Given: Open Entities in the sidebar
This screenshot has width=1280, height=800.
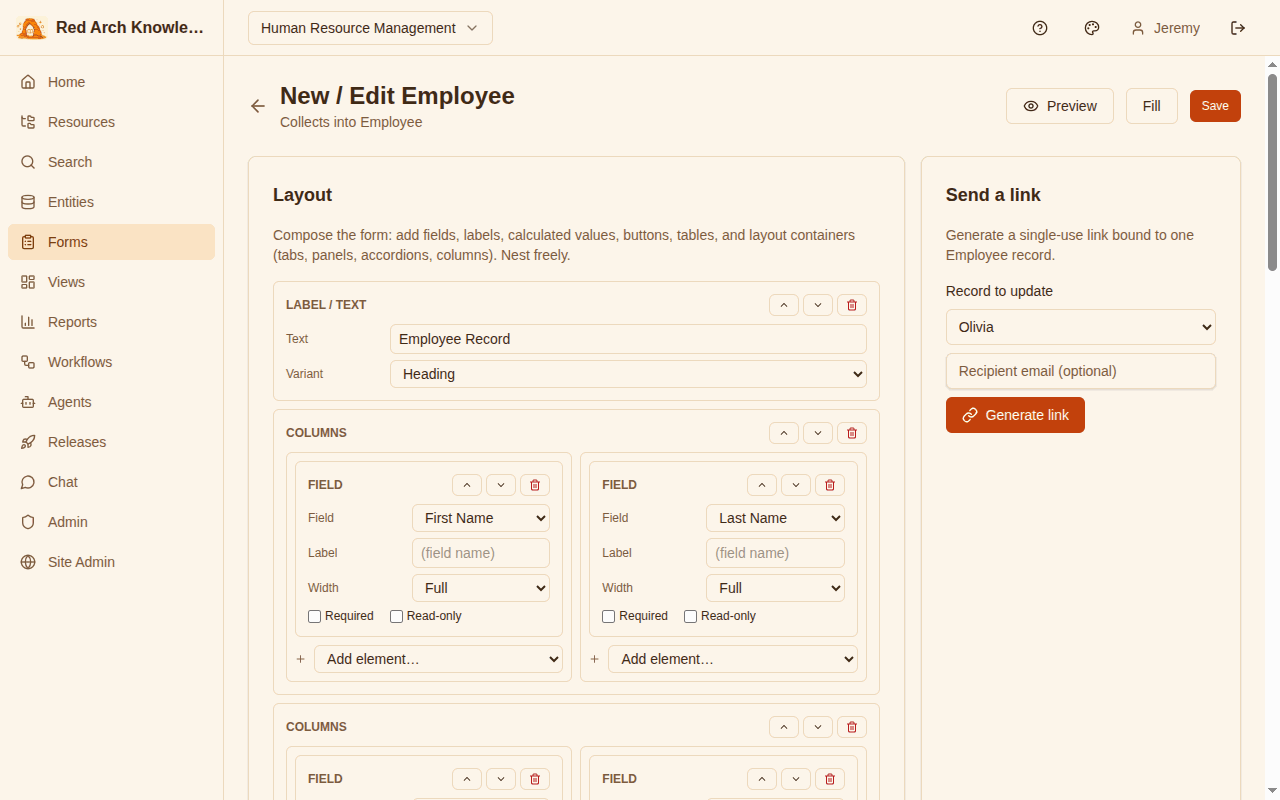Looking at the screenshot, I should (x=111, y=202).
